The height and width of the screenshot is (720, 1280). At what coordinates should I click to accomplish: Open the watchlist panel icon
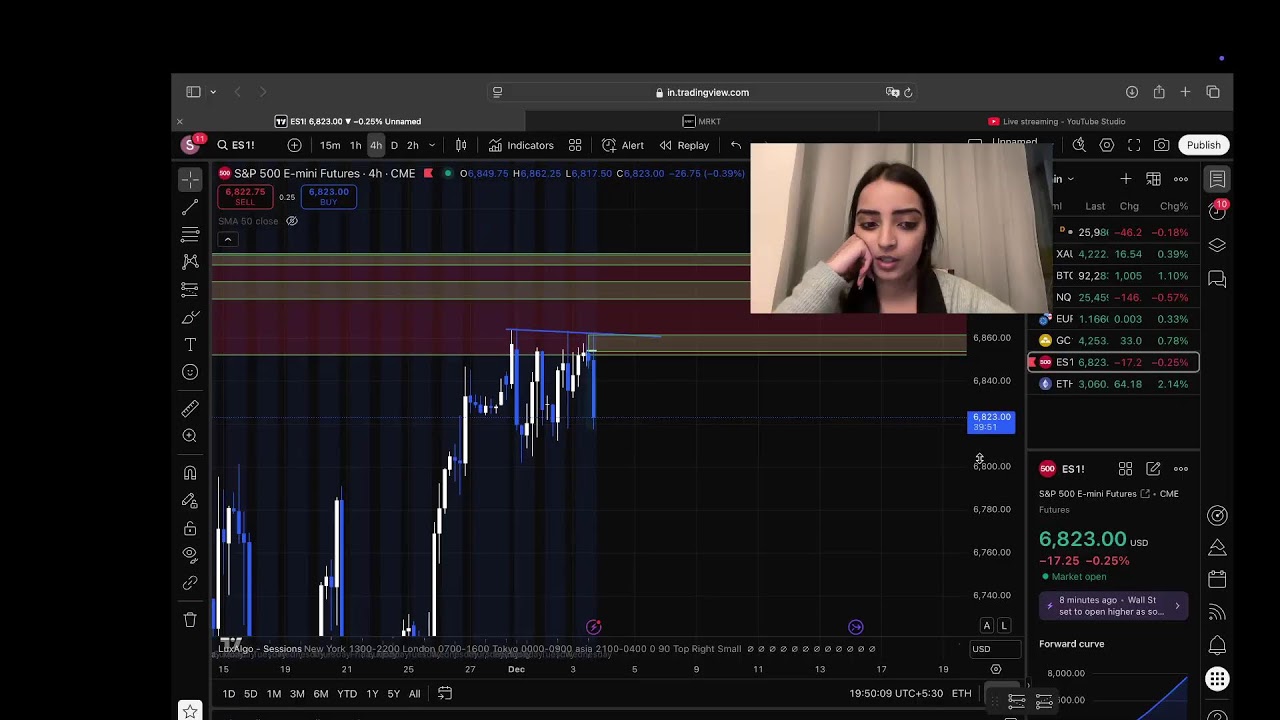[1217, 180]
